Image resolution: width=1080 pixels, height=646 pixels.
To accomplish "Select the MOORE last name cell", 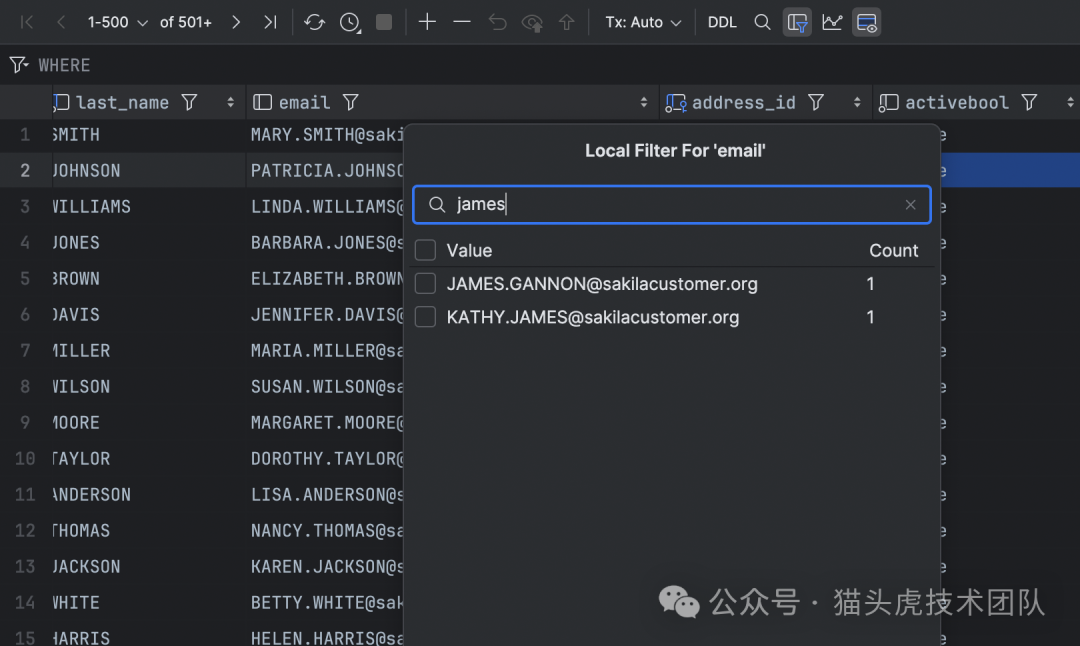I will pyautogui.click(x=148, y=422).
